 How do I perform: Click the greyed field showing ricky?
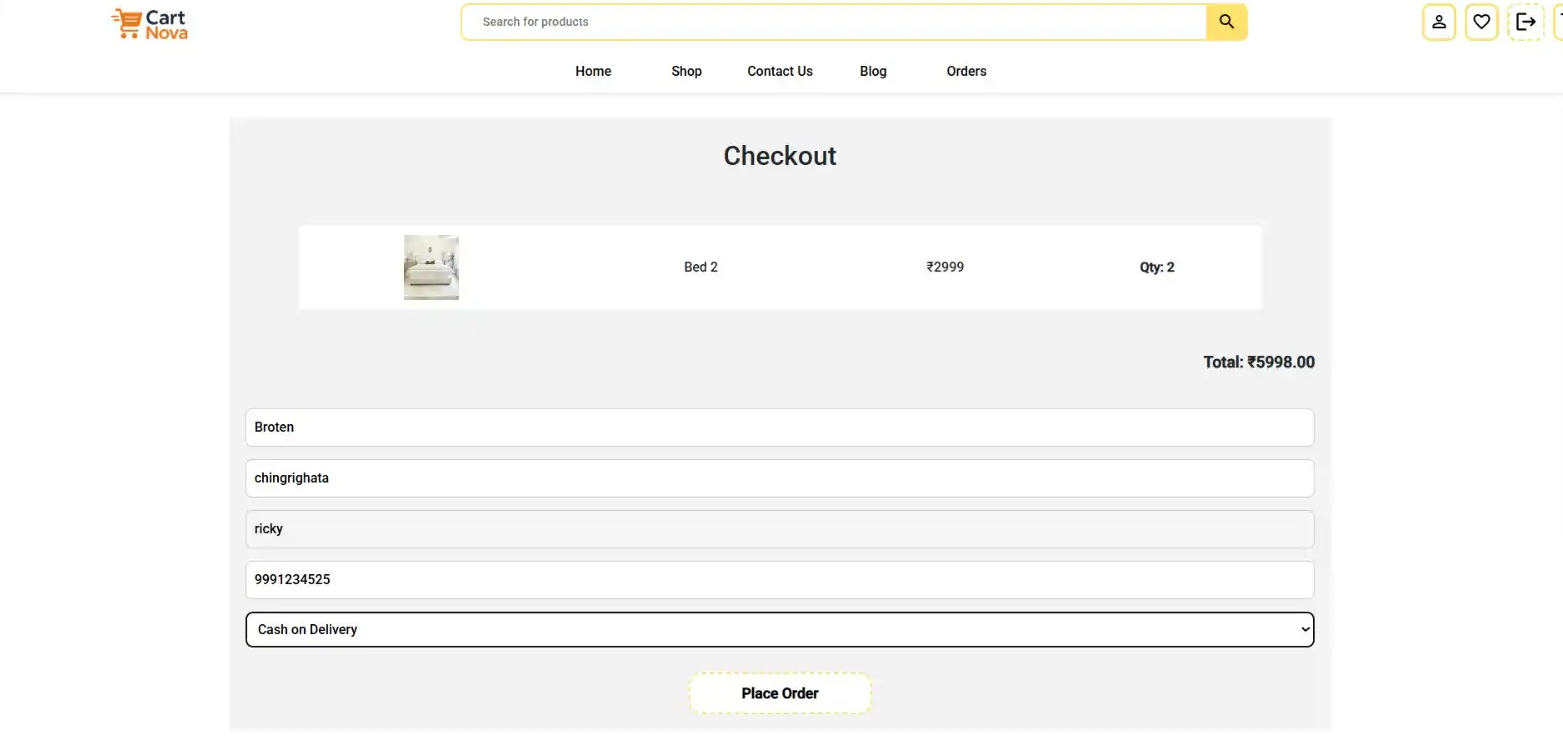[x=779, y=529]
